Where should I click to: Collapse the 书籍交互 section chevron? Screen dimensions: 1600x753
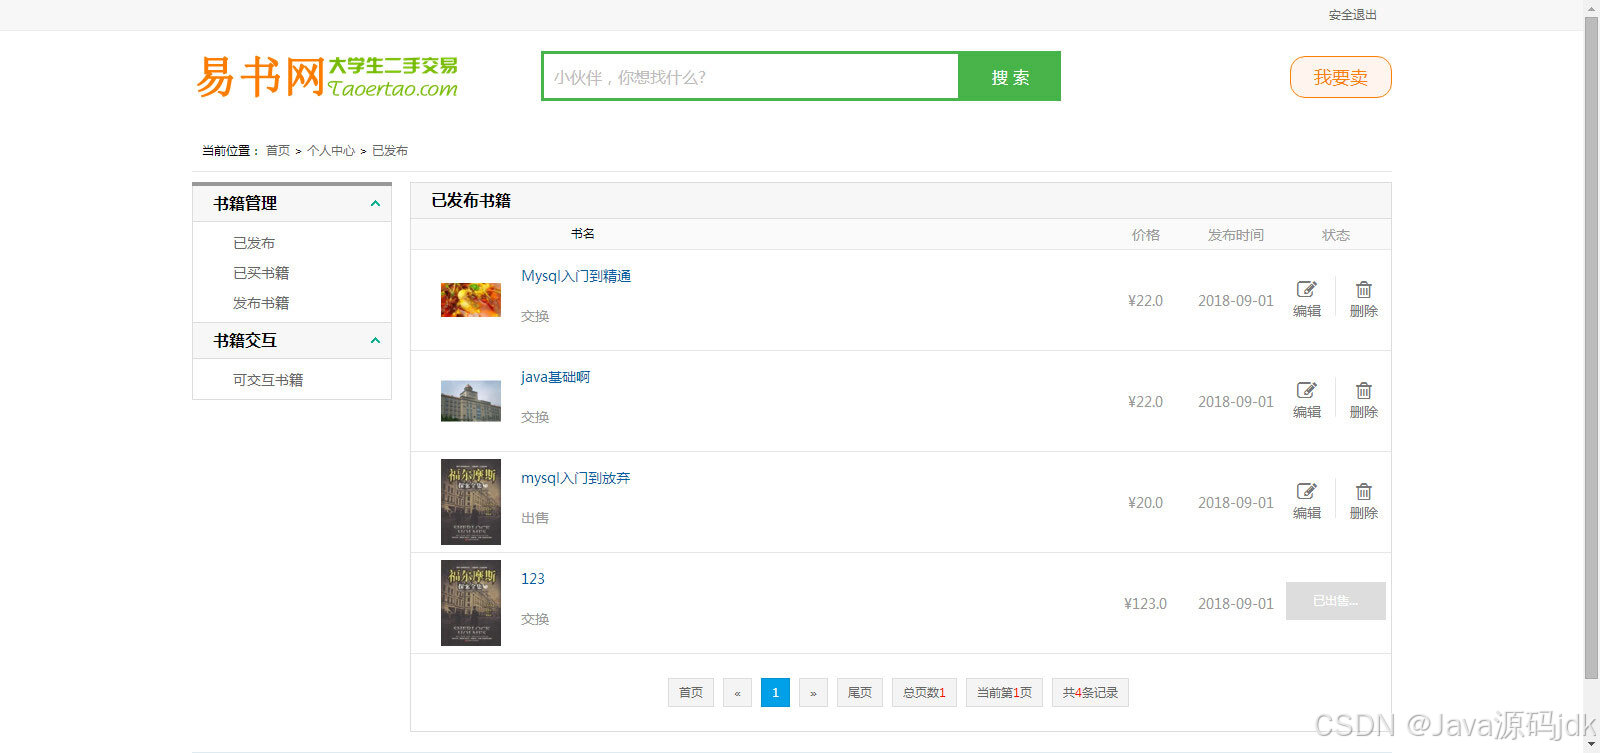click(x=375, y=340)
